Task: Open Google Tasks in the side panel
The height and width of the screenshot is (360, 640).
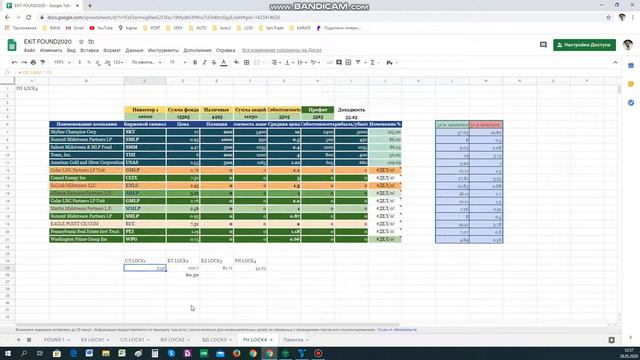Action: (x=631, y=102)
